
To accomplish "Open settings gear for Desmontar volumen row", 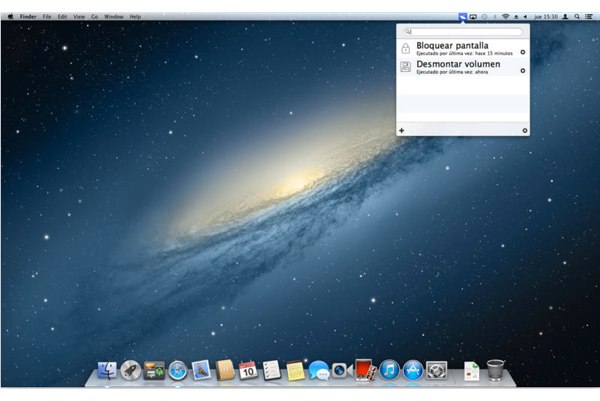I will pyautogui.click(x=523, y=71).
